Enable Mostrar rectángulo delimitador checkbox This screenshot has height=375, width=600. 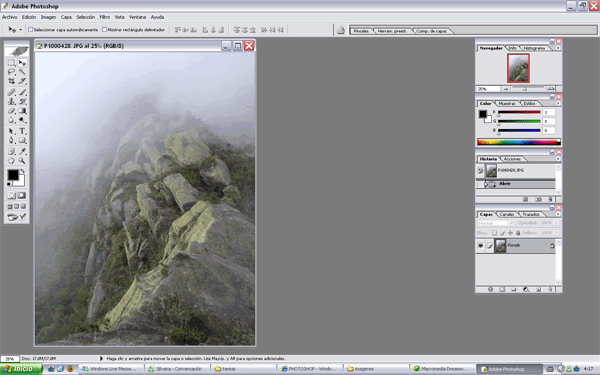(x=104, y=29)
